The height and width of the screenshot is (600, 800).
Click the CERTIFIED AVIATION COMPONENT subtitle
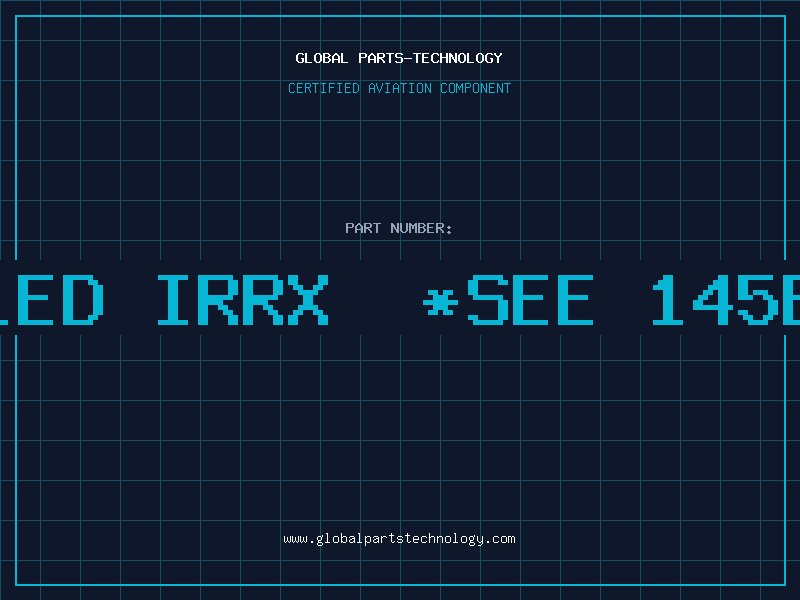(x=399, y=88)
